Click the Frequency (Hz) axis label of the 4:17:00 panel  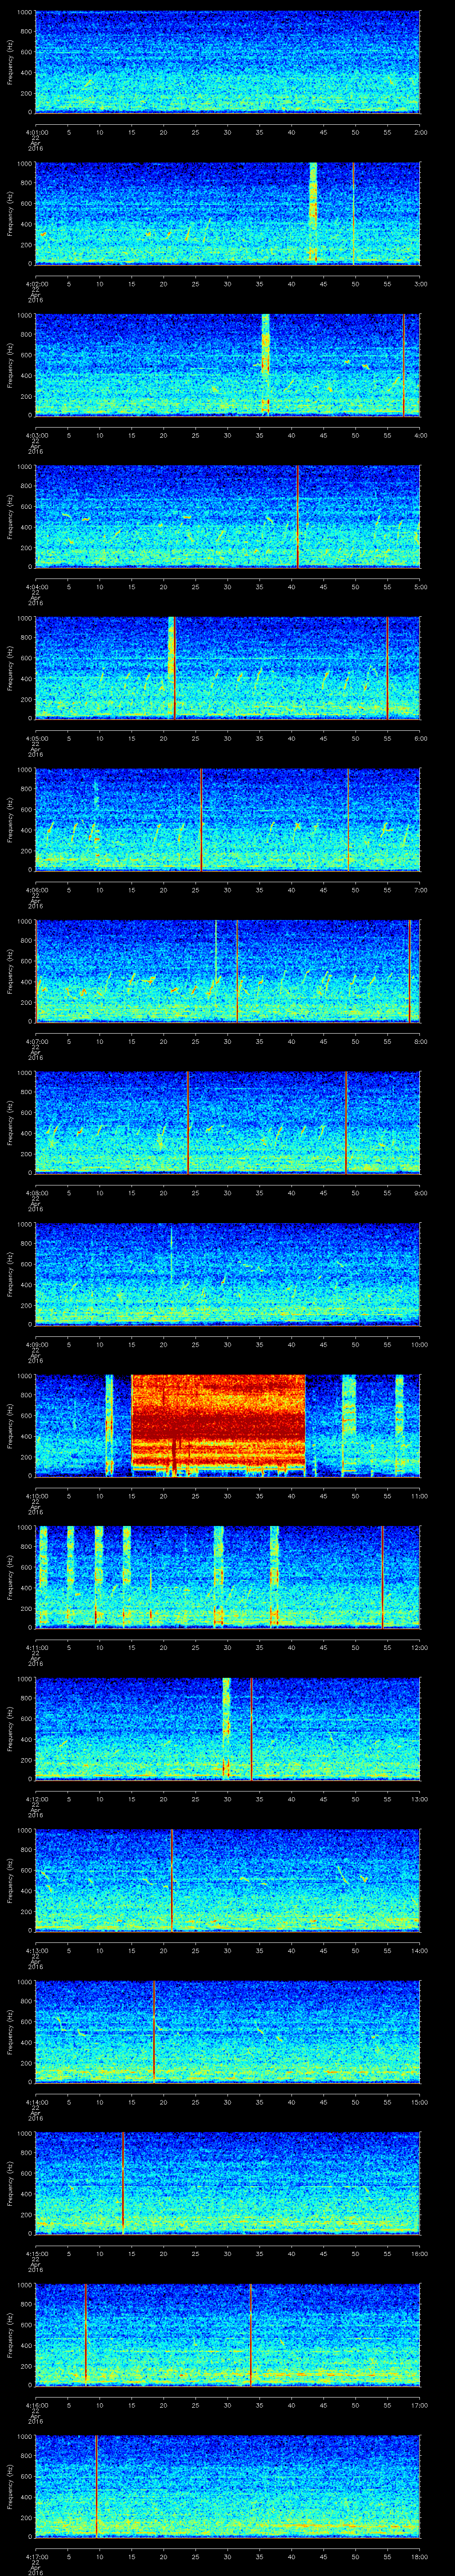click(10, 2486)
